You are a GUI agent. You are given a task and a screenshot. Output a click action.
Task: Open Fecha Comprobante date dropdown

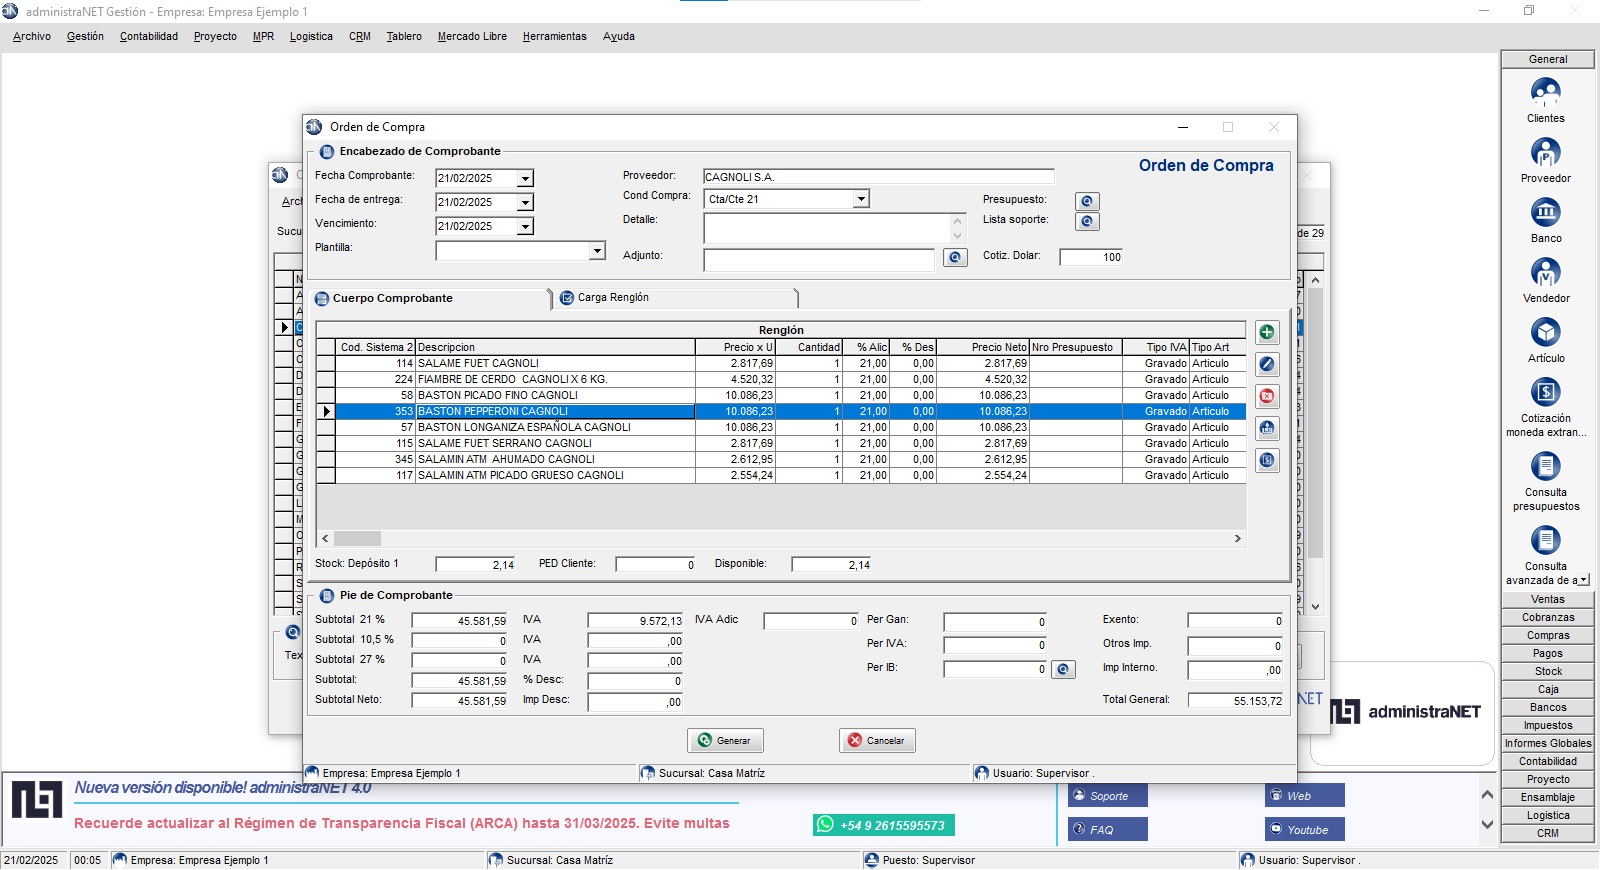(525, 178)
